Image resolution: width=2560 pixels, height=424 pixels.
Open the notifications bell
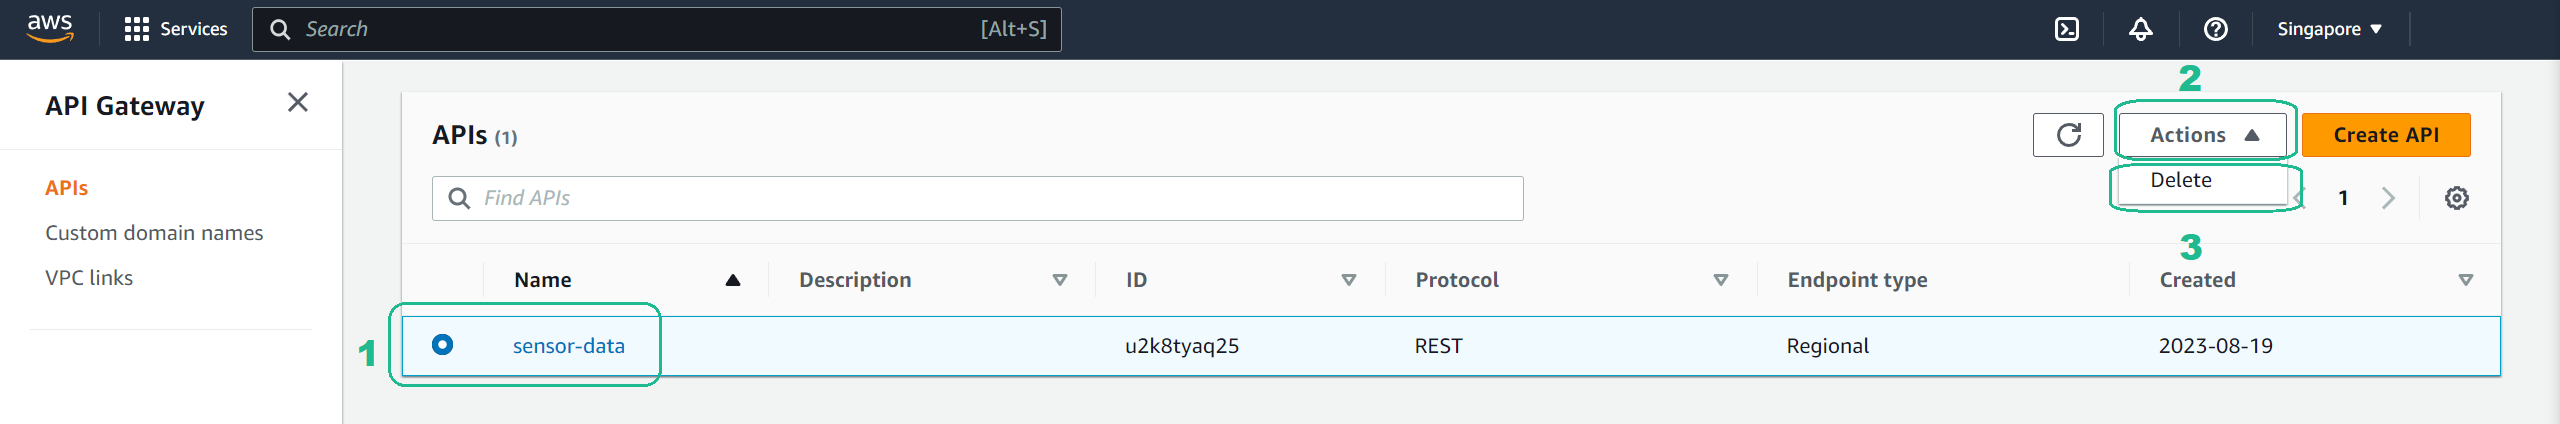point(2141,29)
